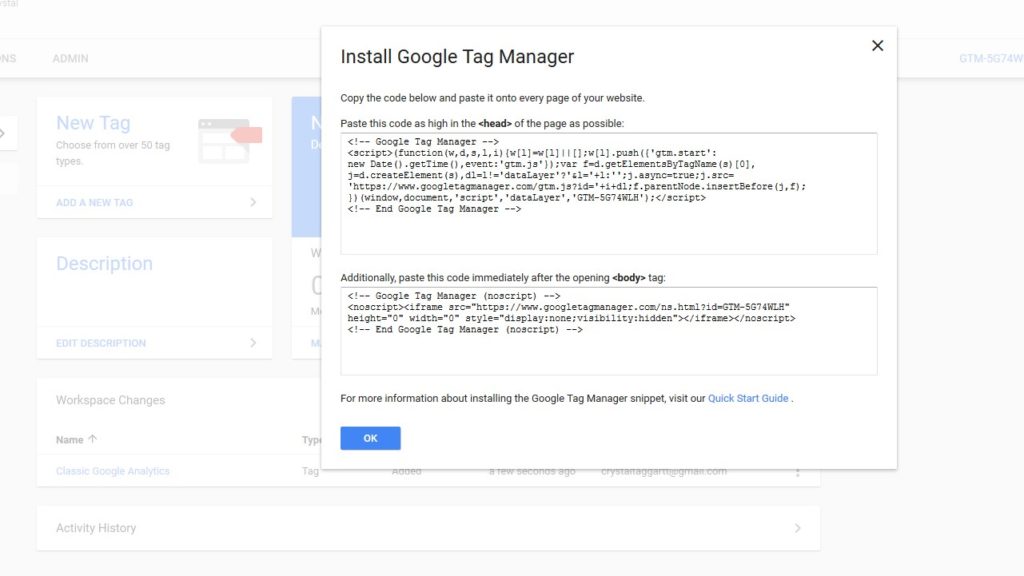Click inside the head code snippet box
Image resolution: width=1024 pixels, height=576 pixels.
(609, 193)
